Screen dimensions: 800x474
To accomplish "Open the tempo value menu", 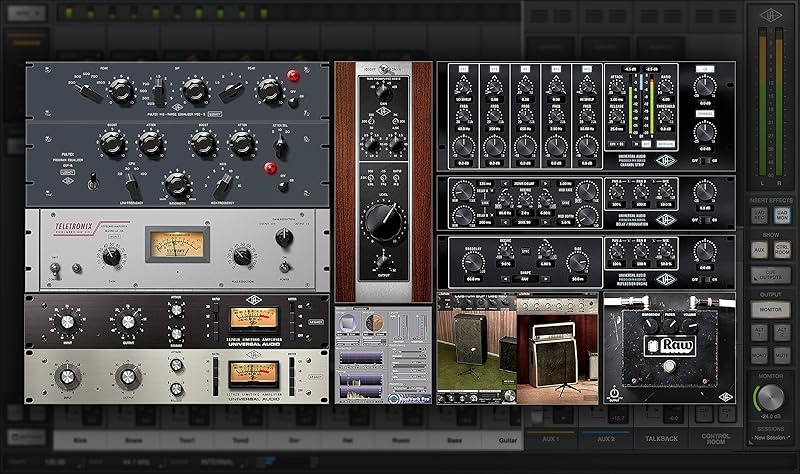I will pyautogui.click(x=56, y=462).
